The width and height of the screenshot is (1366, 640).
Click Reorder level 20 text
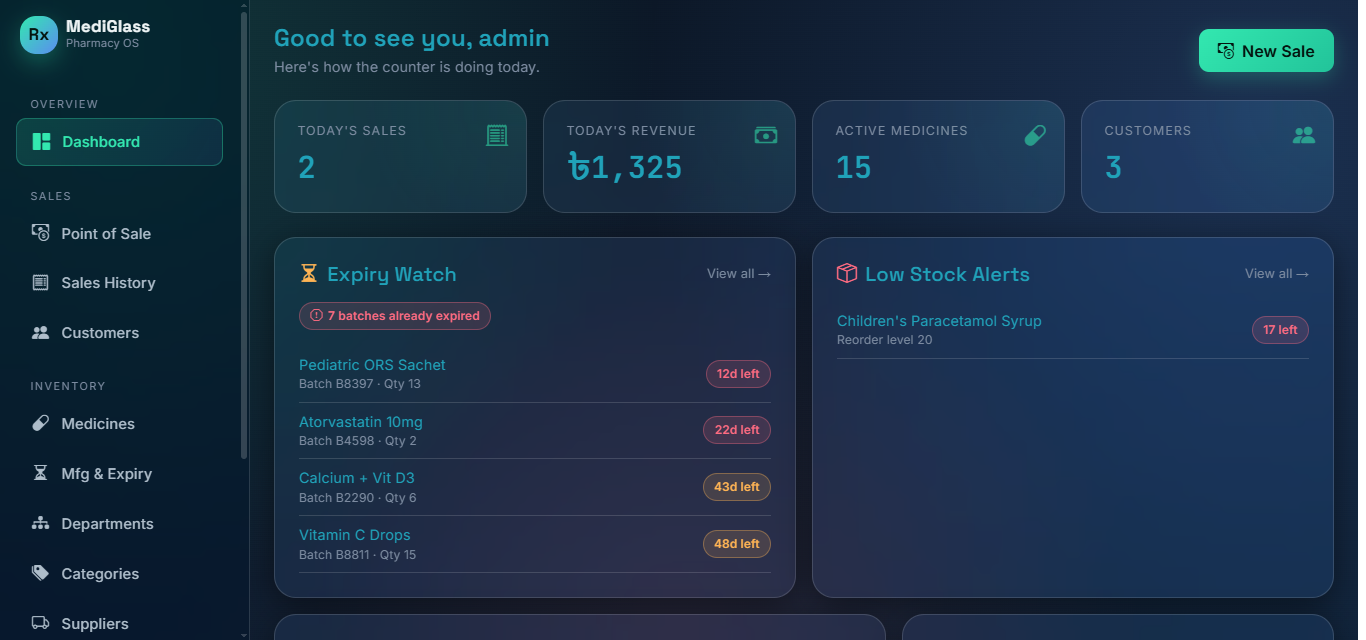tap(885, 340)
